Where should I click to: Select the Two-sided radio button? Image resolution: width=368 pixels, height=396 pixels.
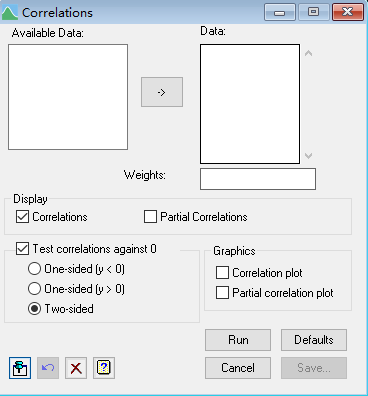(34, 309)
